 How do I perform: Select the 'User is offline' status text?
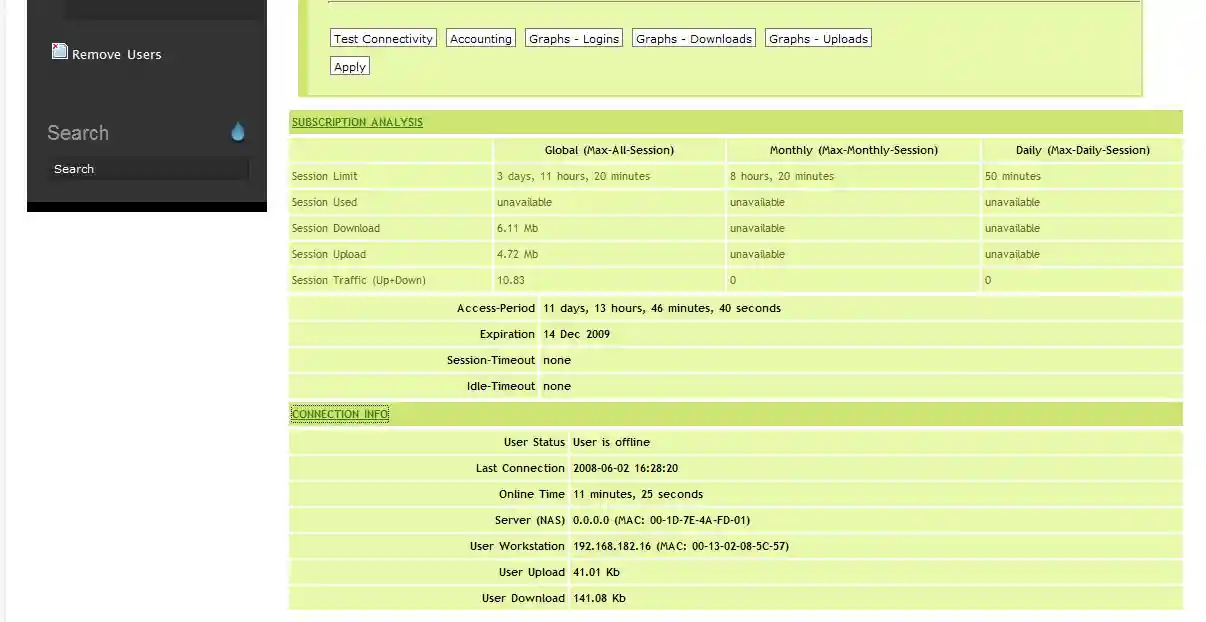(x=611, y=442)
